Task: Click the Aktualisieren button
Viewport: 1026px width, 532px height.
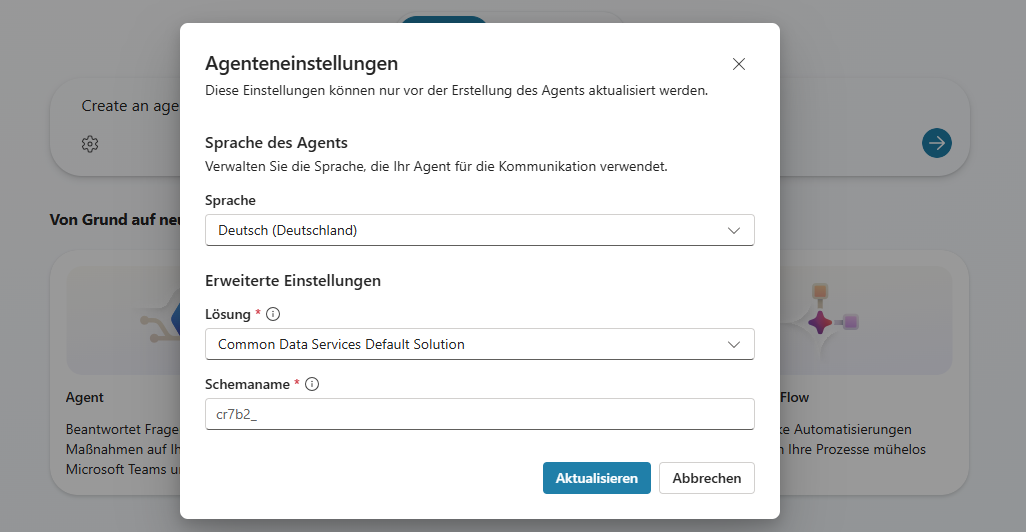Action: point(597,478)
